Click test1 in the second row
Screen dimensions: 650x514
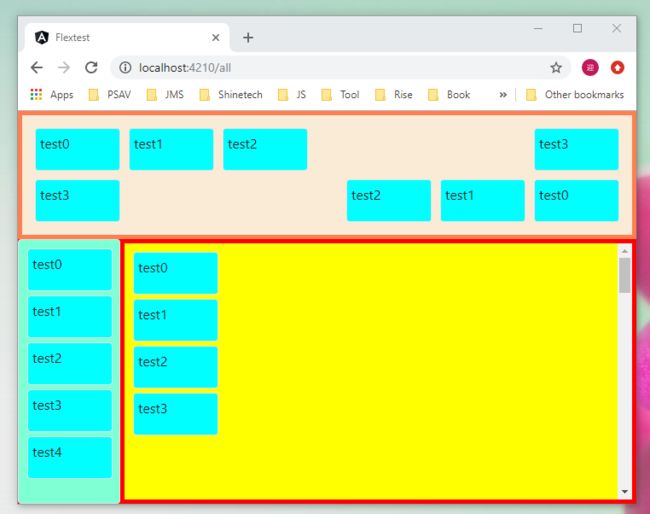[x=483, y=201]
